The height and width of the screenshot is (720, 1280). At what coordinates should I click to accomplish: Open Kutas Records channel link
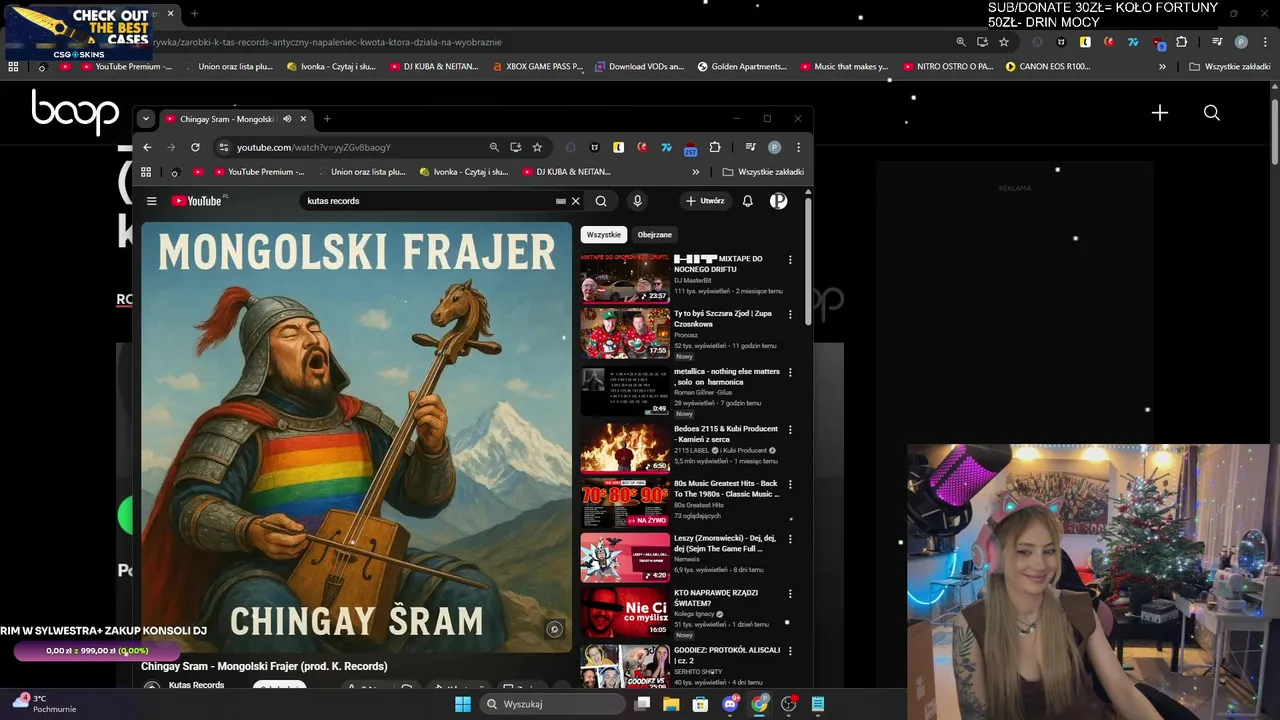click(x=196, y=685)
